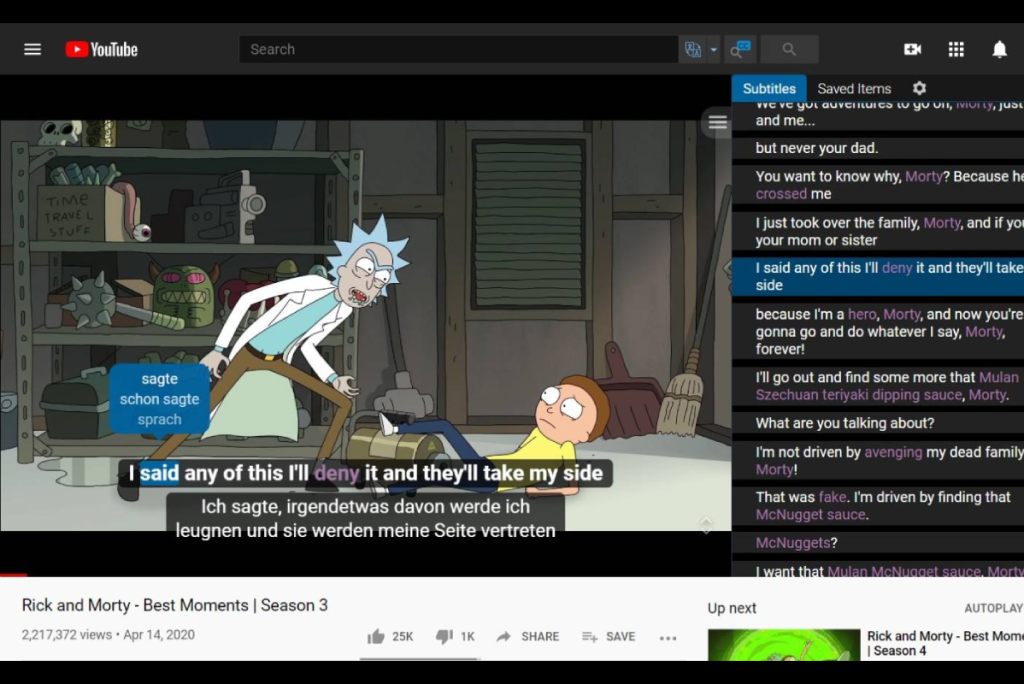
Task: Like the video with thumbs up
Action: 376,636
